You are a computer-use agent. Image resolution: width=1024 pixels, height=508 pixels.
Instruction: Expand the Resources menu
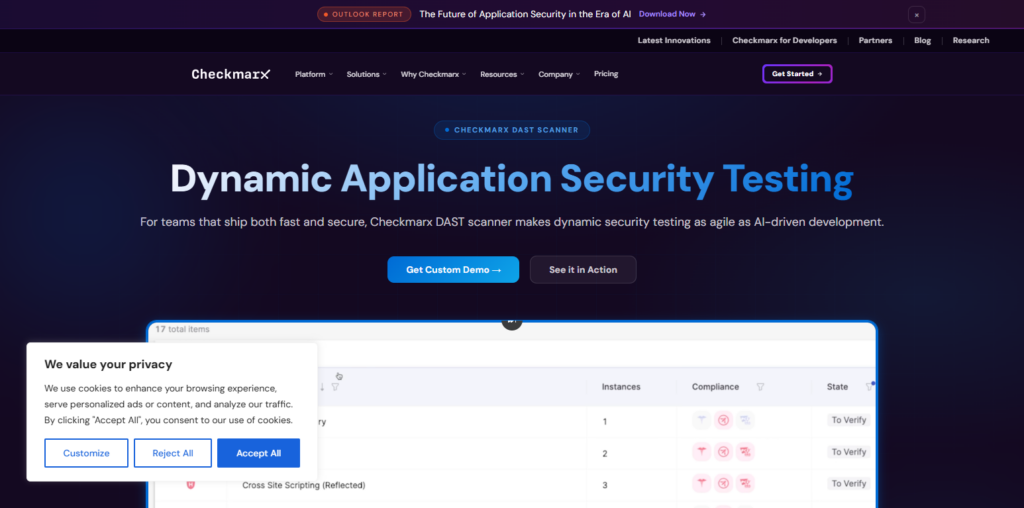click(502, 74)
